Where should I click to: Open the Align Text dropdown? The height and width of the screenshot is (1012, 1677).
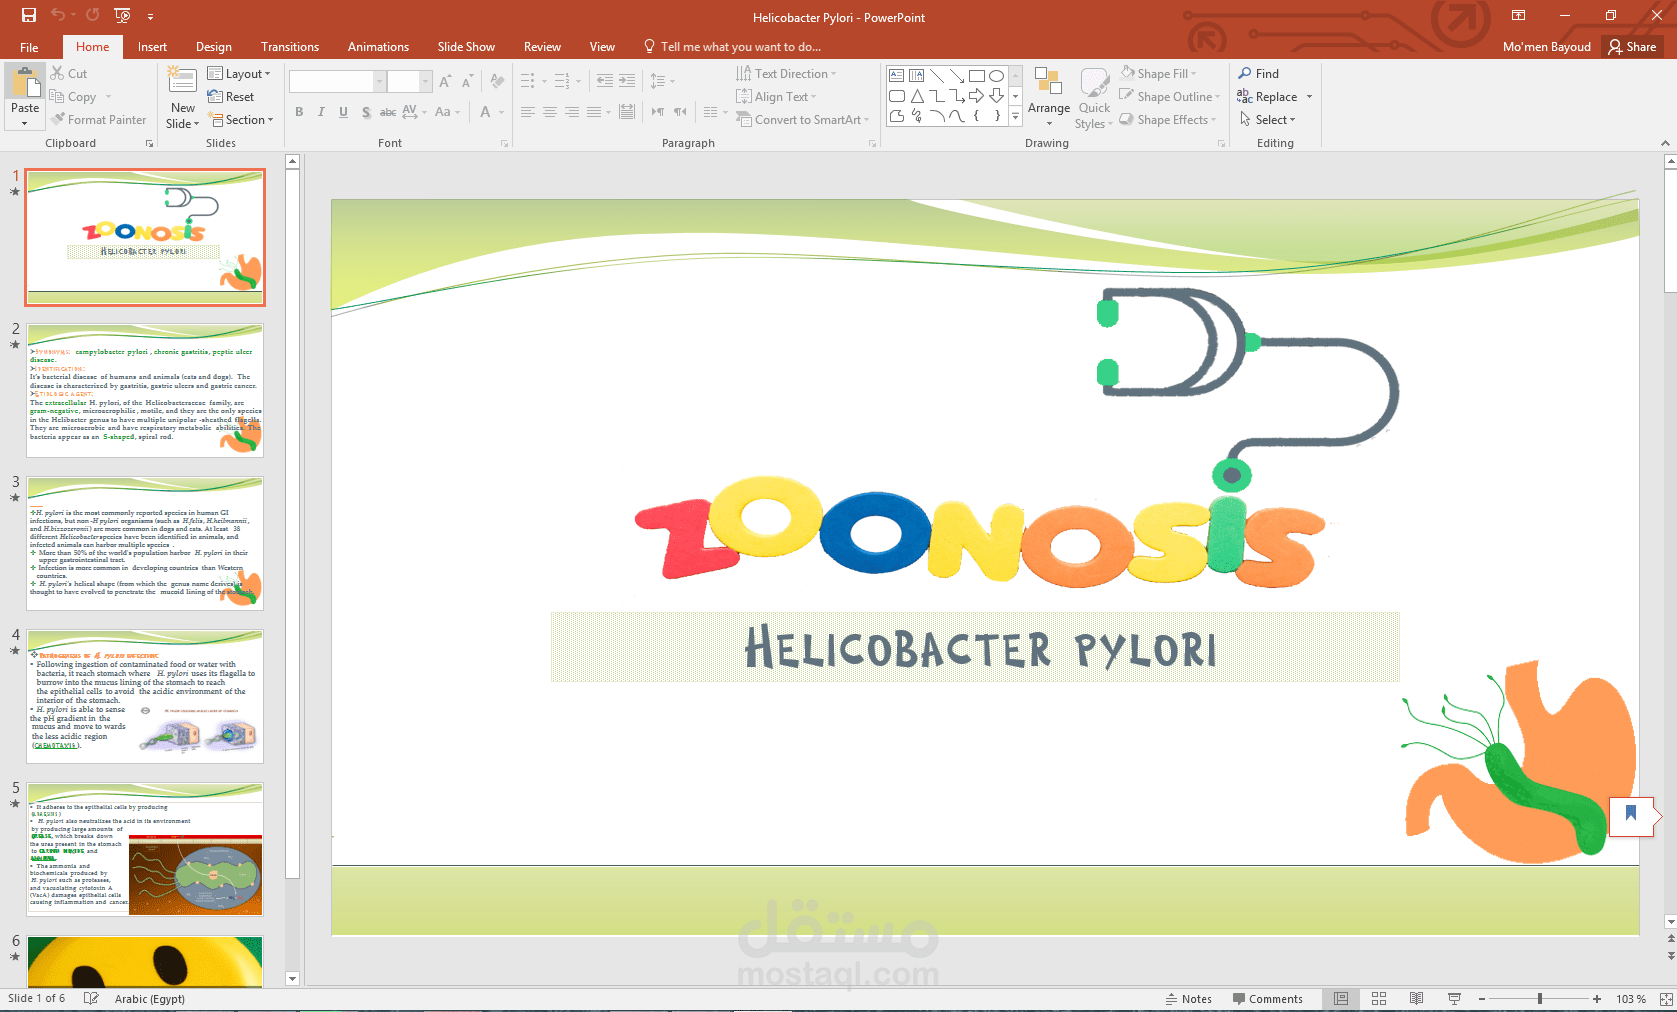(x=776, y=97)
